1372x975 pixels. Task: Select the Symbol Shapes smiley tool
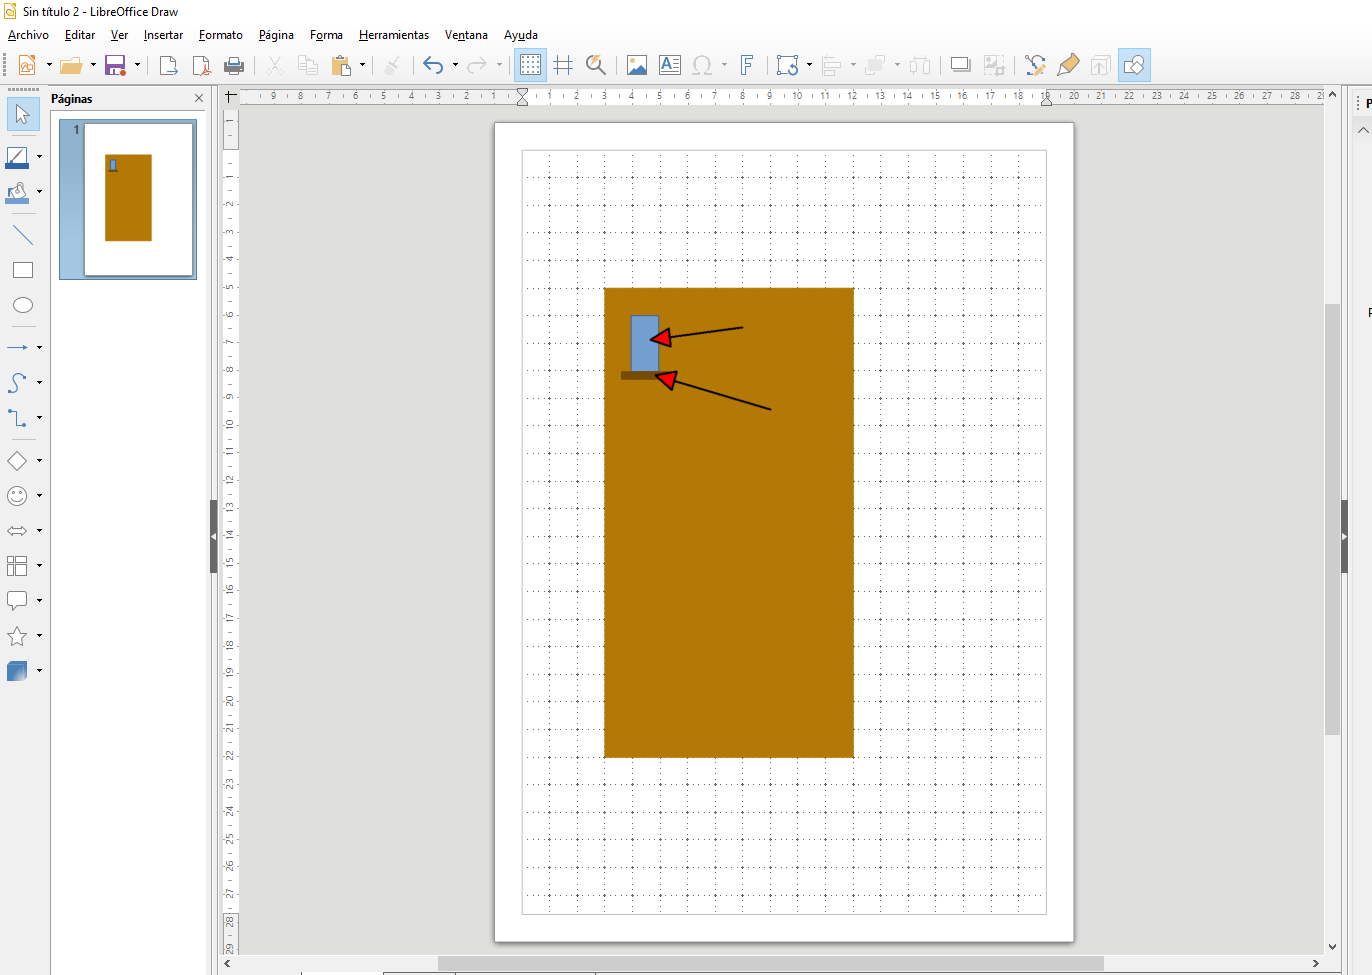[x=18, y=496]
